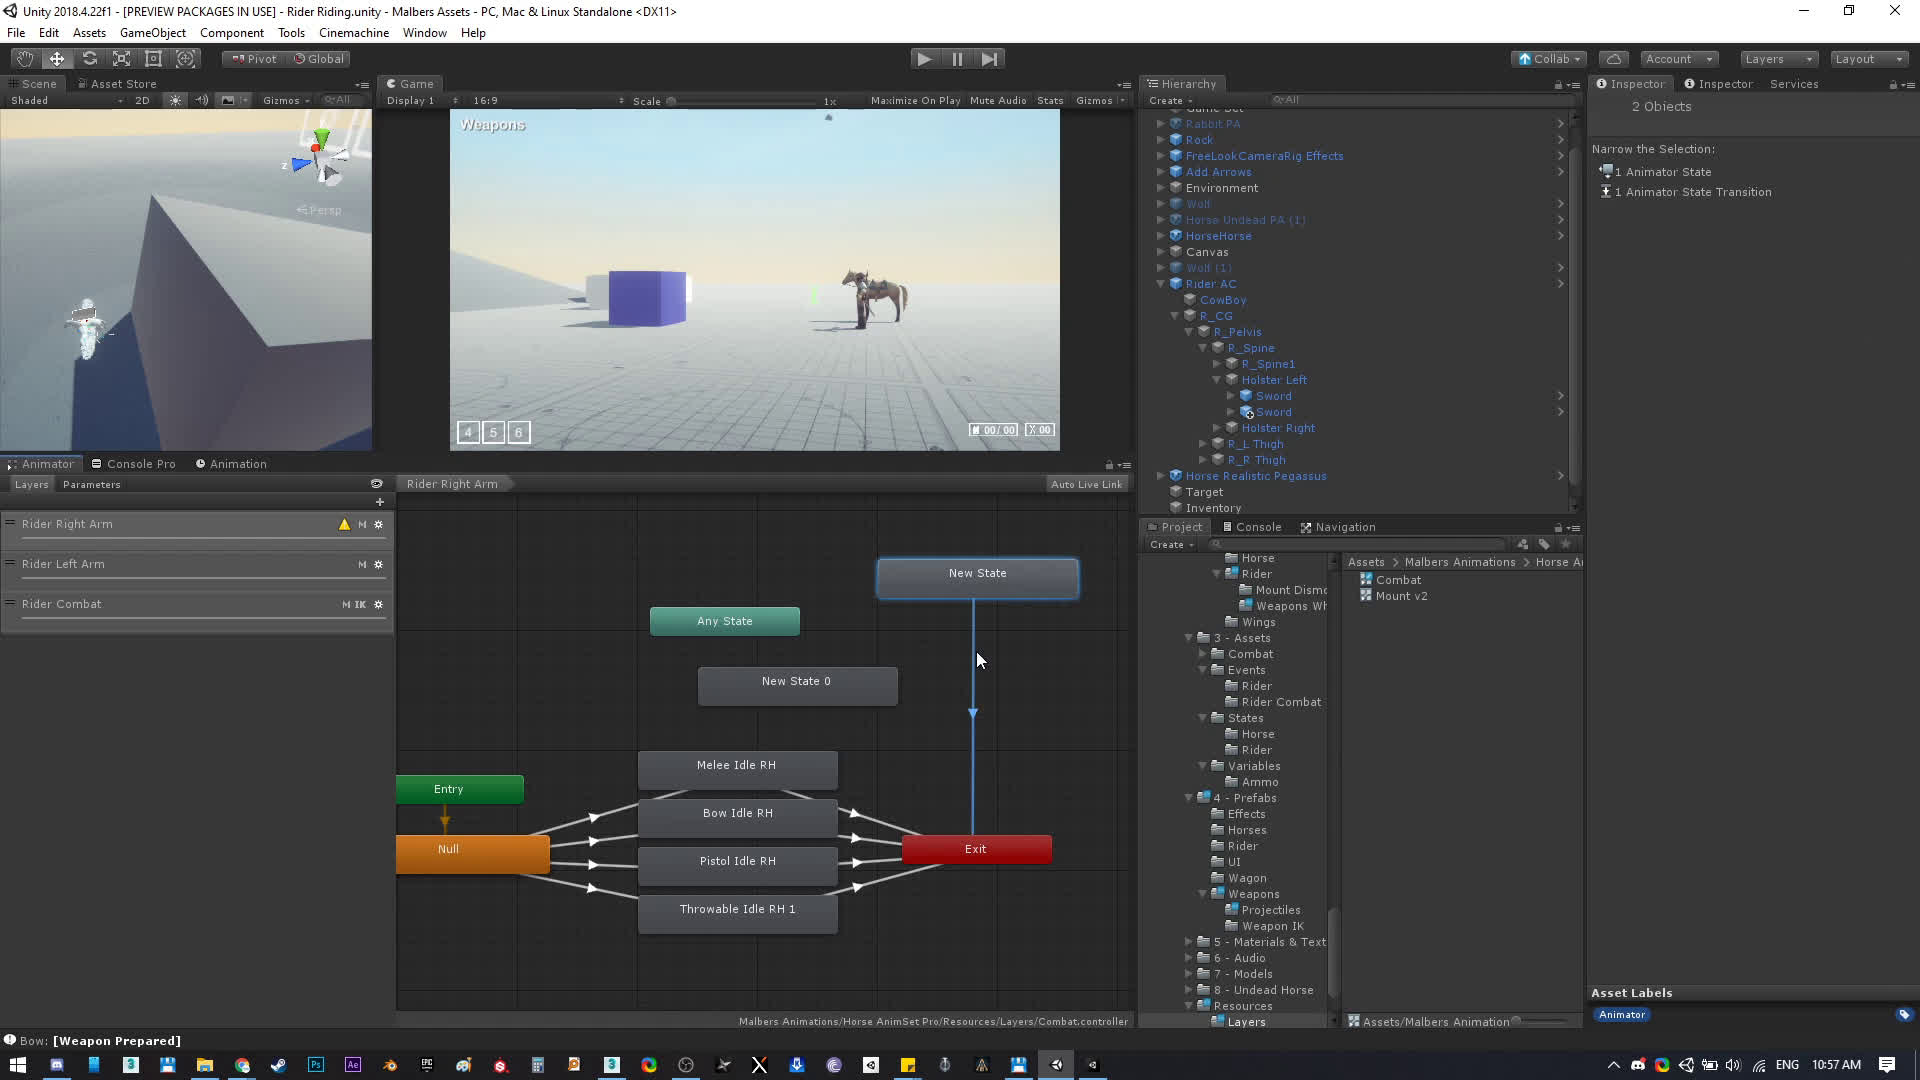Activate the Rotate tool
Viewport: 1920px width, 1080px height.
click(x=89, y=58)
